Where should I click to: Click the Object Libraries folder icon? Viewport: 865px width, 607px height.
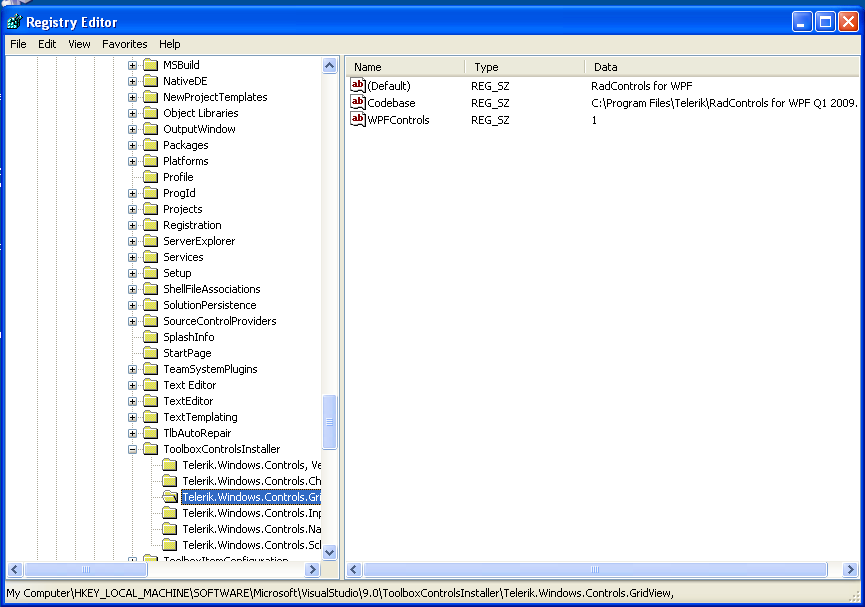(x=151, y=113)
